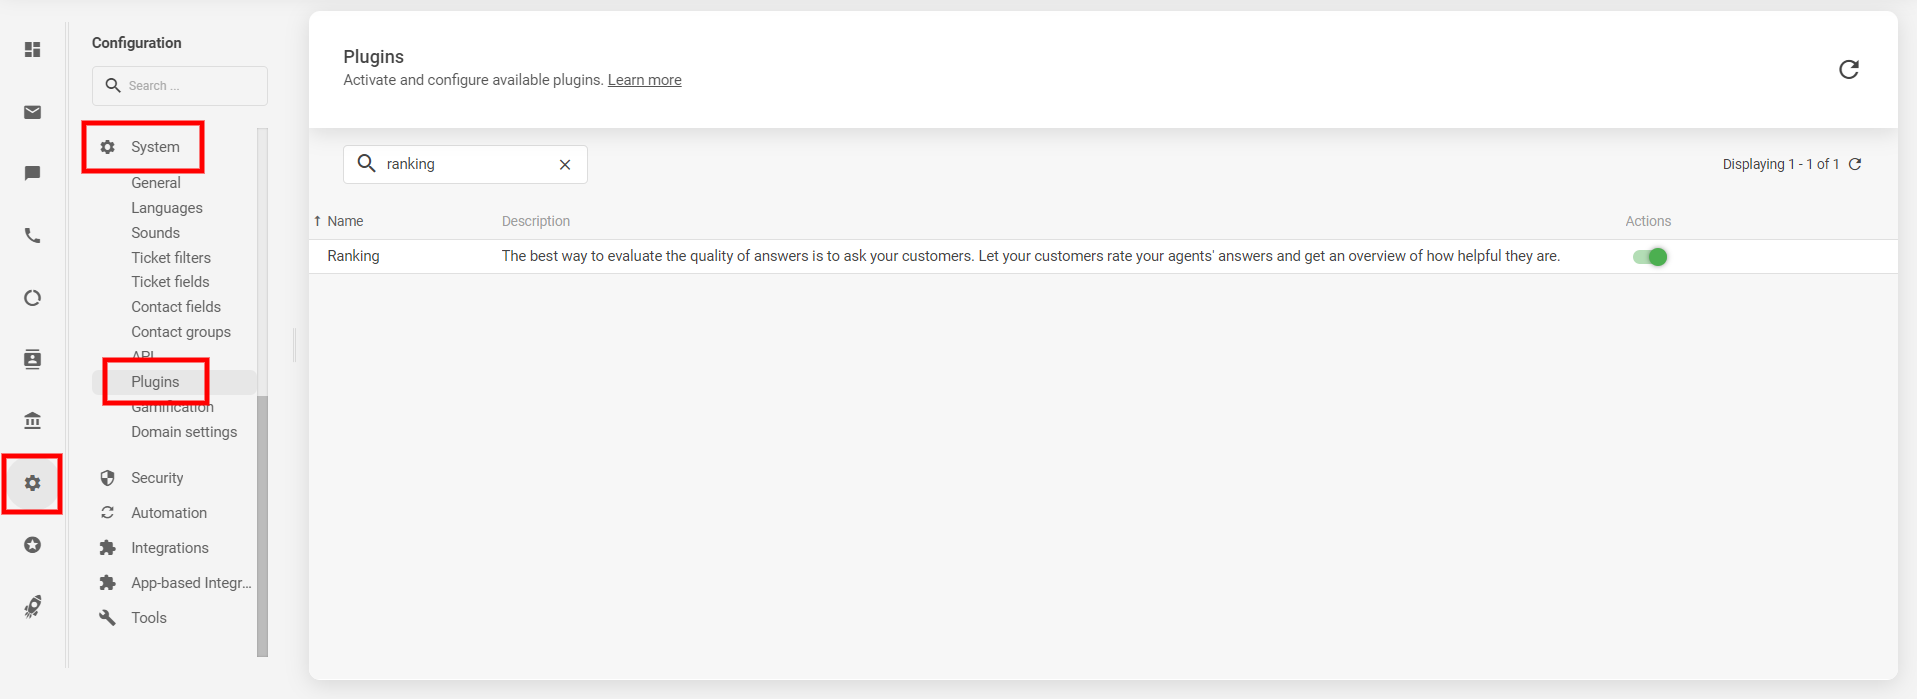Open the Learn more link

(644, 80)
